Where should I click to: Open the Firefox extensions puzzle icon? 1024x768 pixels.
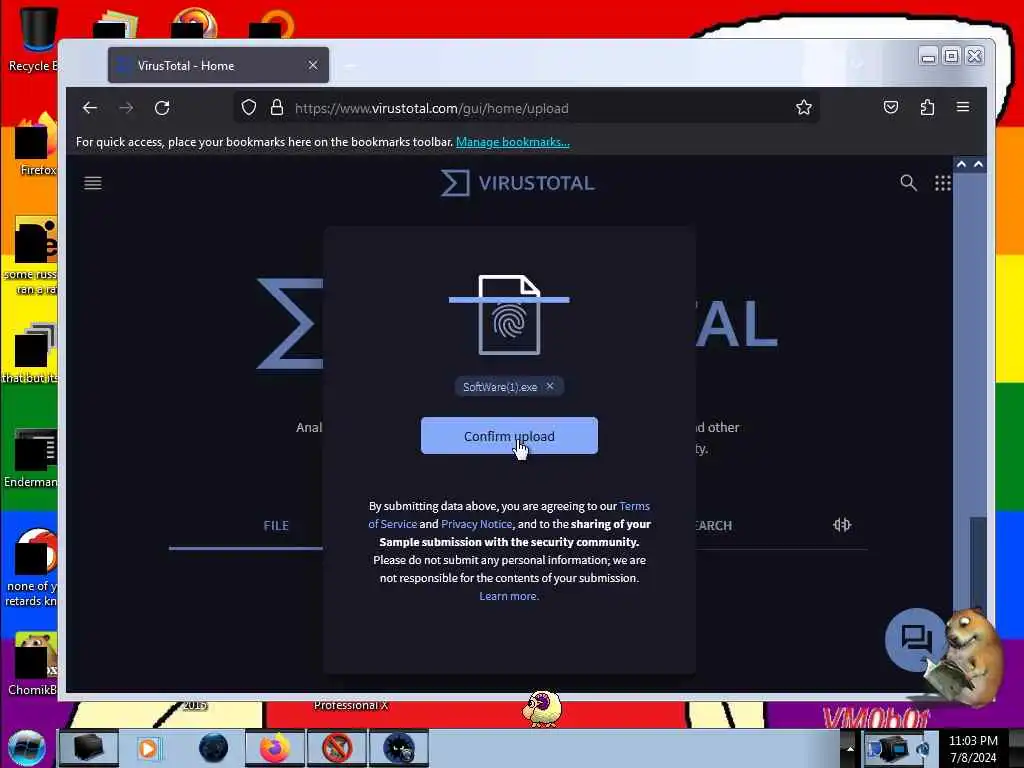927,107
